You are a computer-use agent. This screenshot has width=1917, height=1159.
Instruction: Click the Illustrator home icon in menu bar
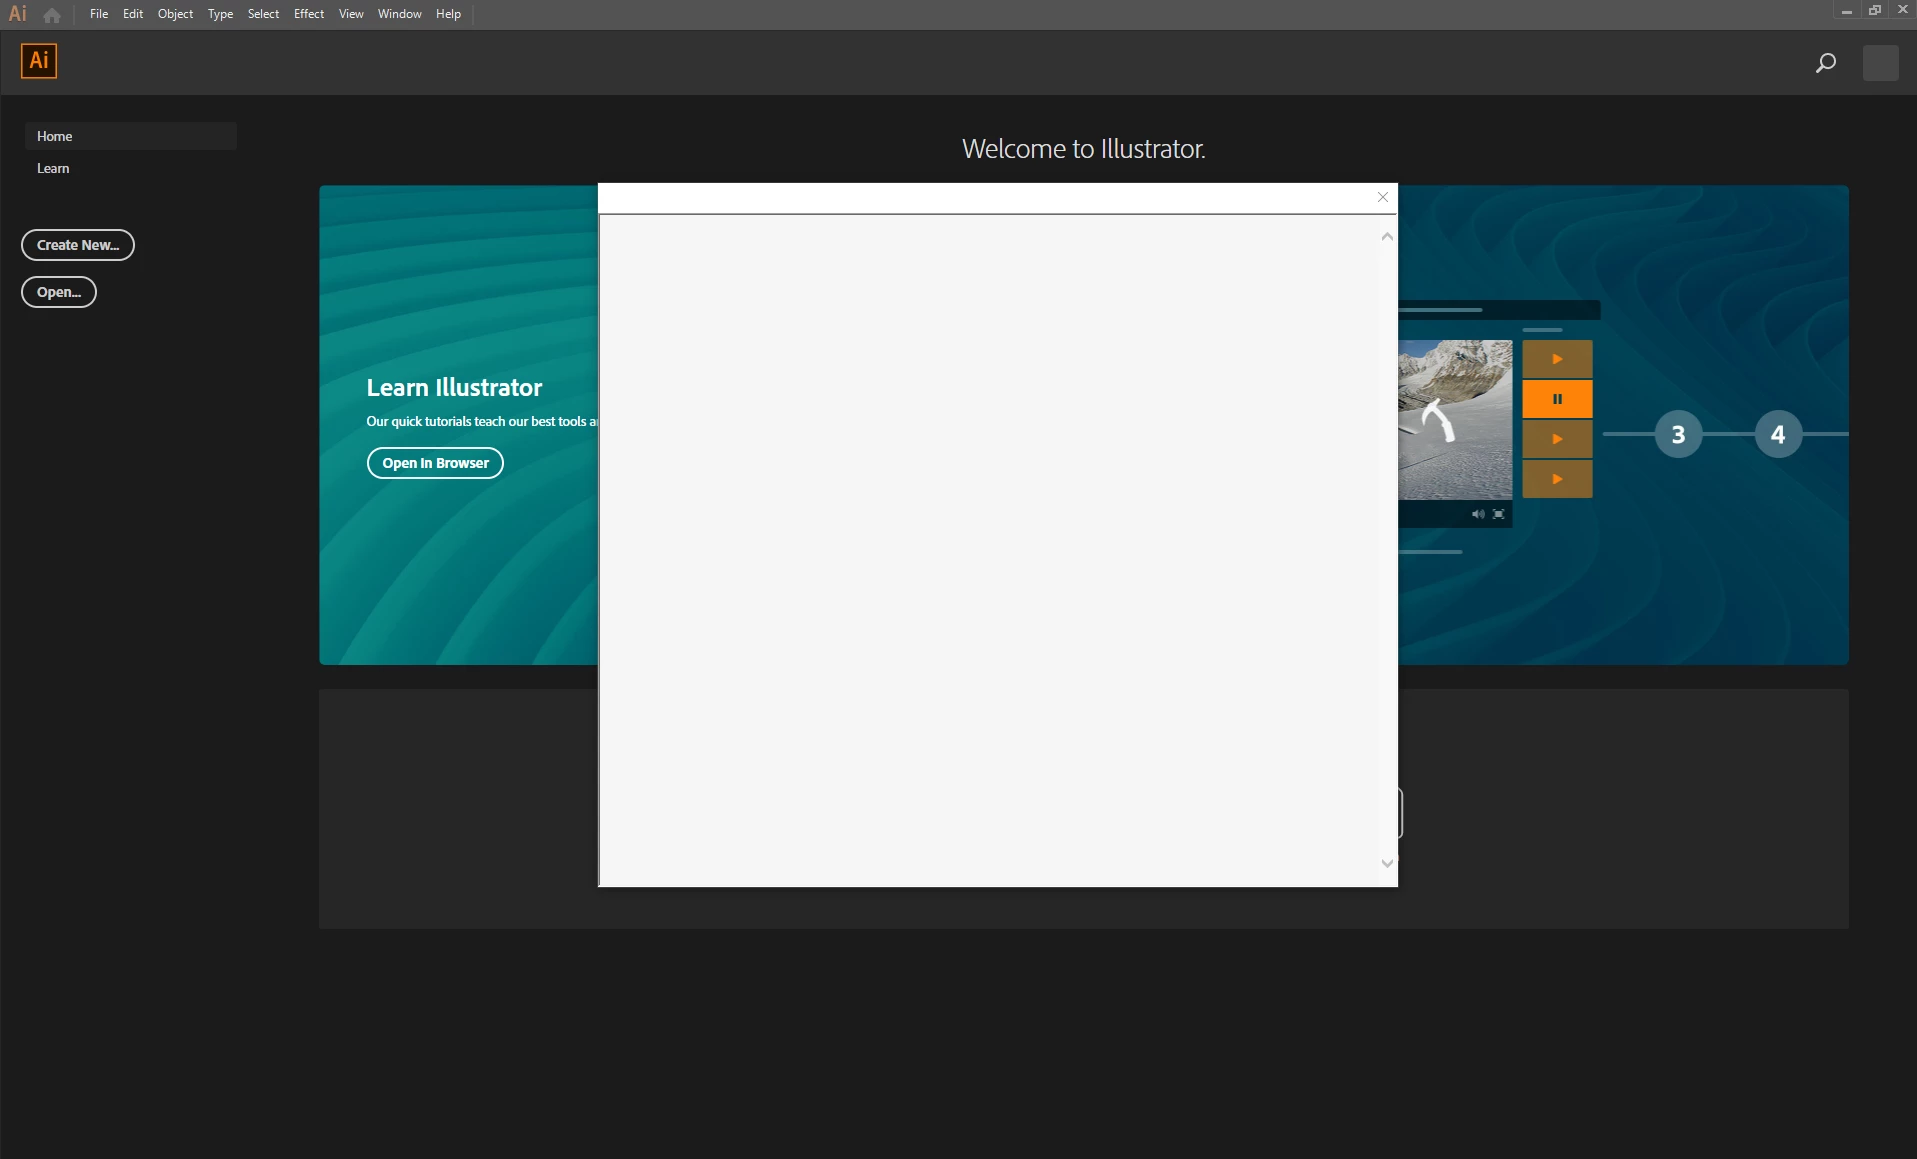[52, 15]
